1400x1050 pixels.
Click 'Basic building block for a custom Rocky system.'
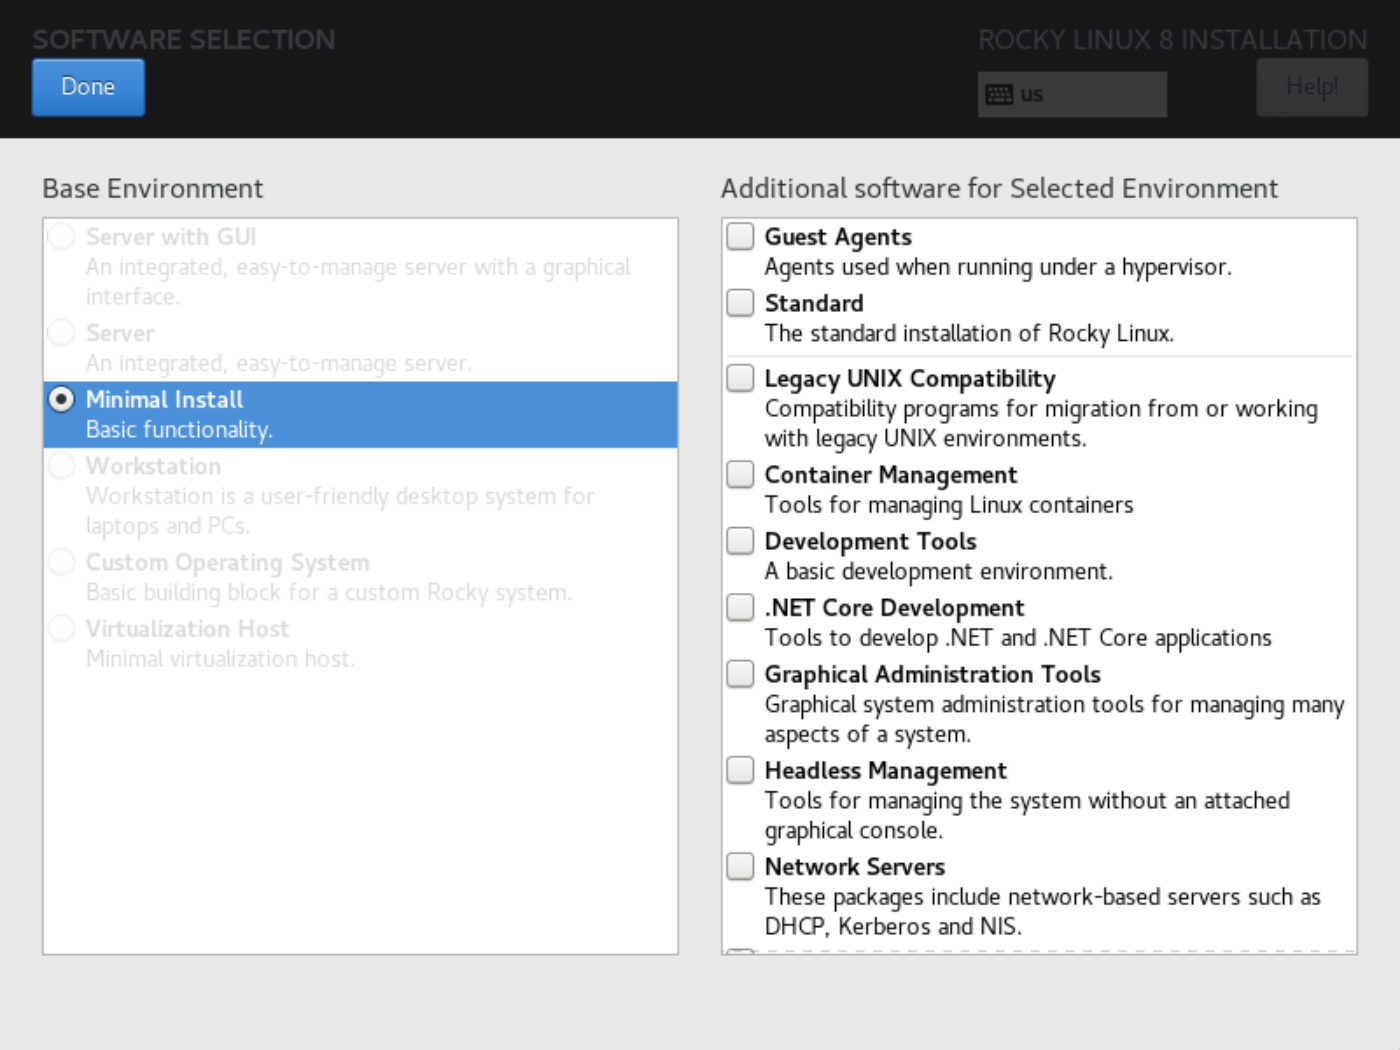329,593
